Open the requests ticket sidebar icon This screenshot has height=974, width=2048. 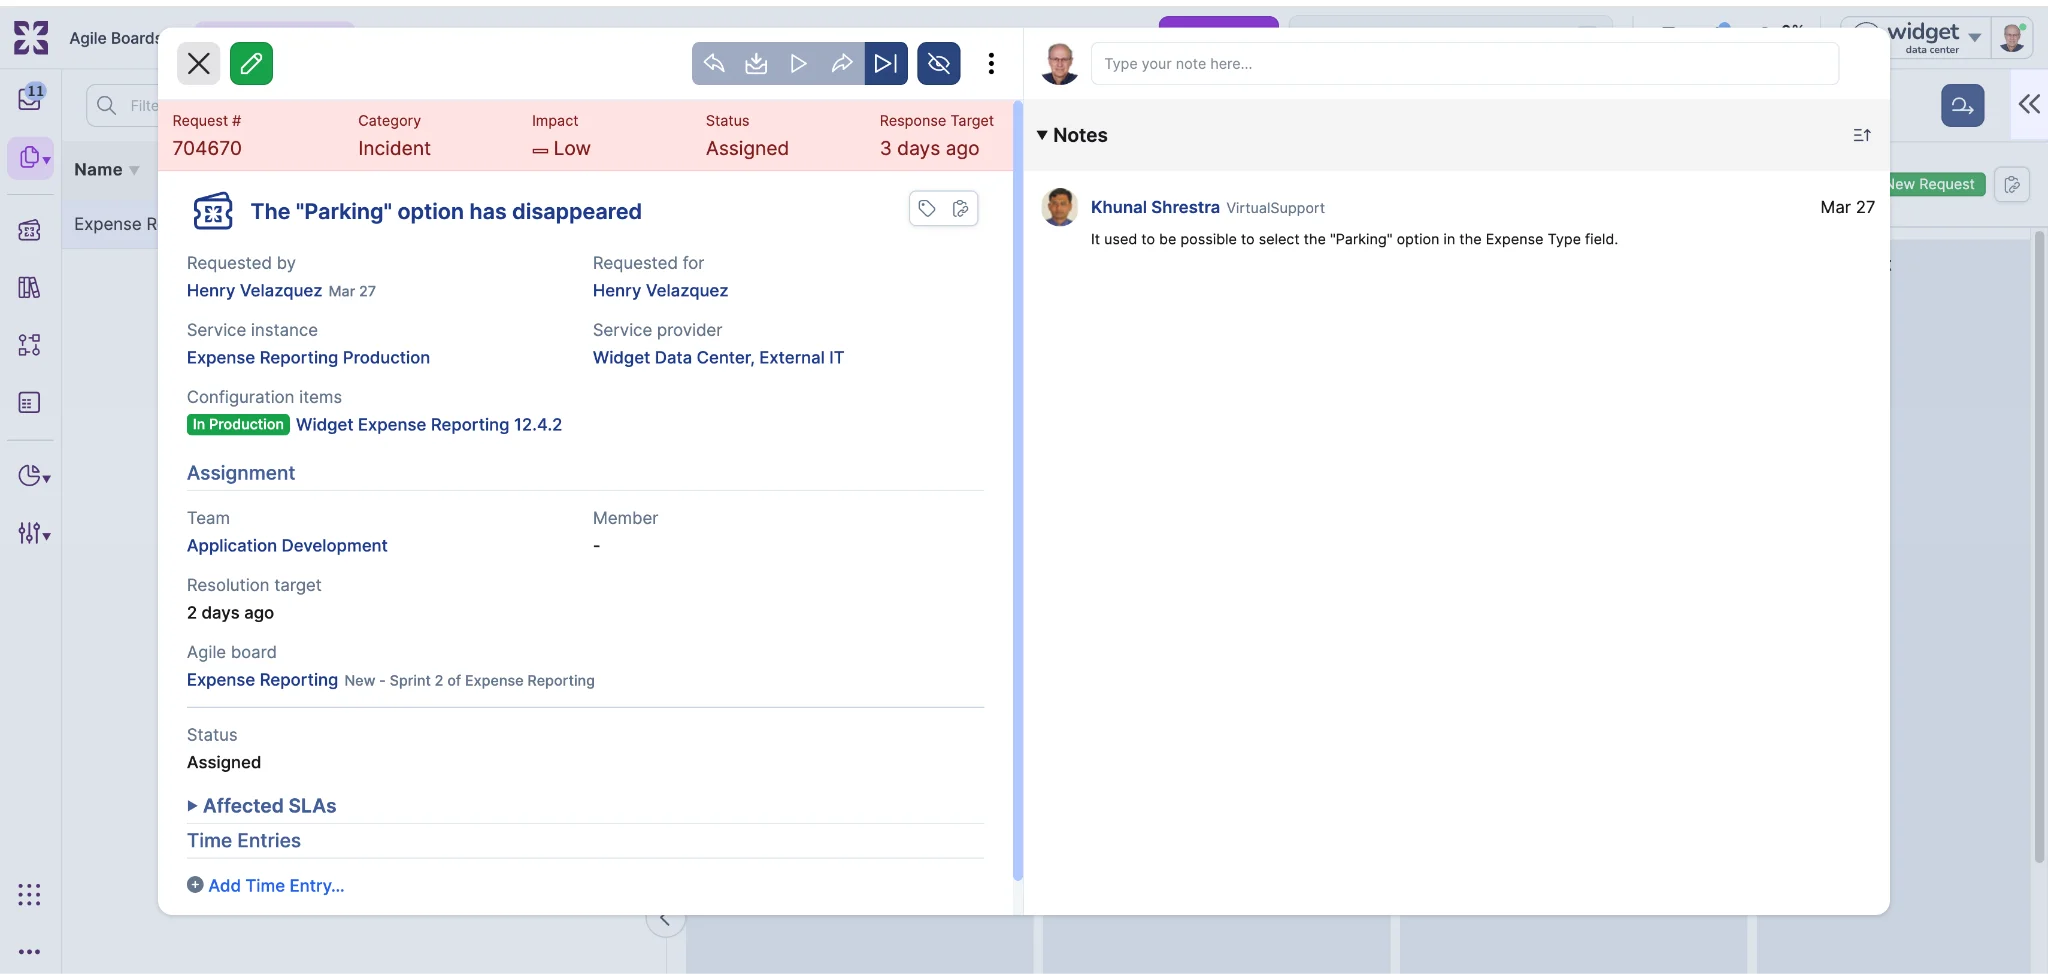pyautogui.click(x=29, y=230)
